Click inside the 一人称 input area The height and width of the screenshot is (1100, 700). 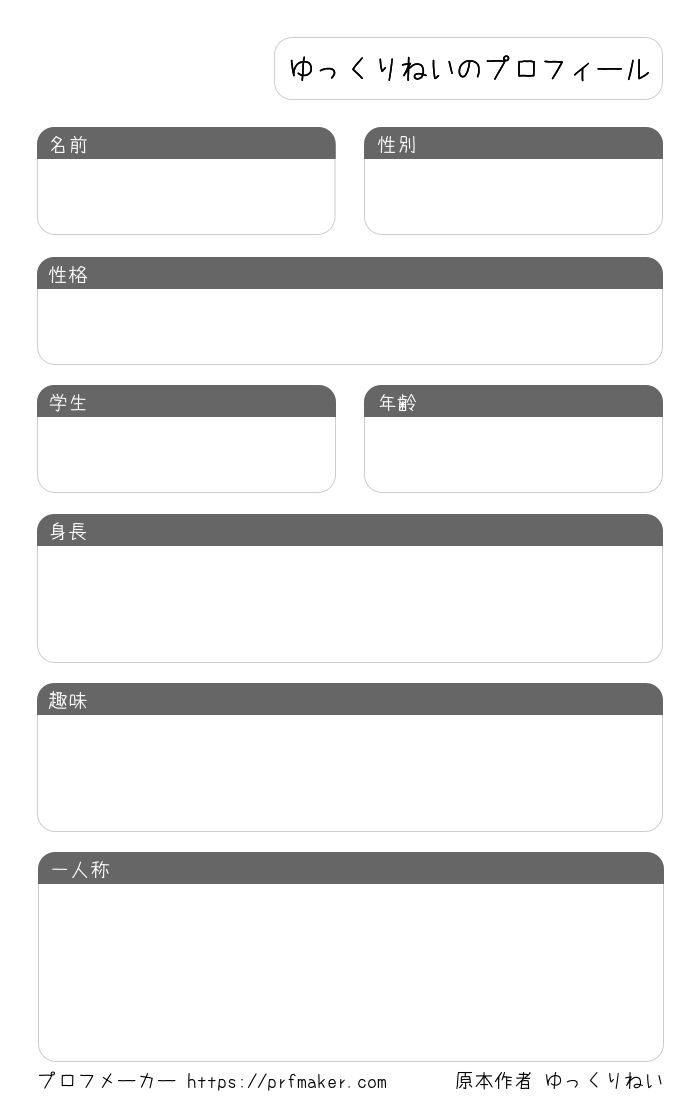click(351, 972)
